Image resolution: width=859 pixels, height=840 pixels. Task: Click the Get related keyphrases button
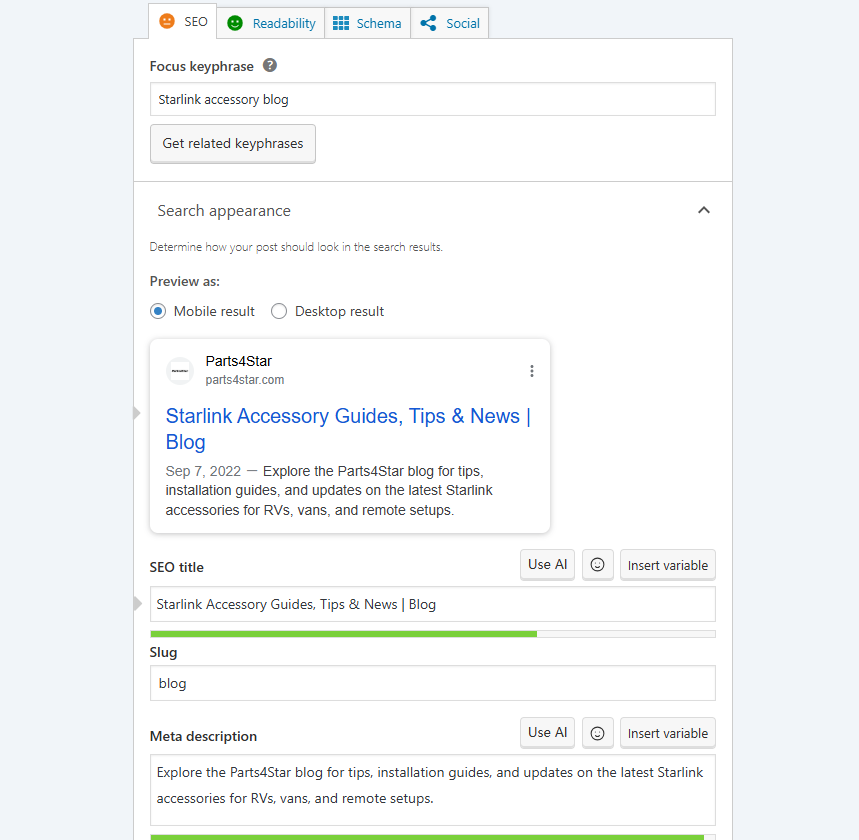pos(232,143)
